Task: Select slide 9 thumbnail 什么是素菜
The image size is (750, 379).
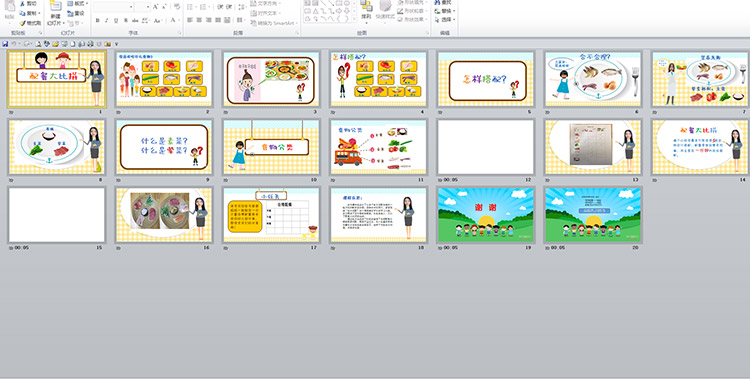Action: [164, 147]
